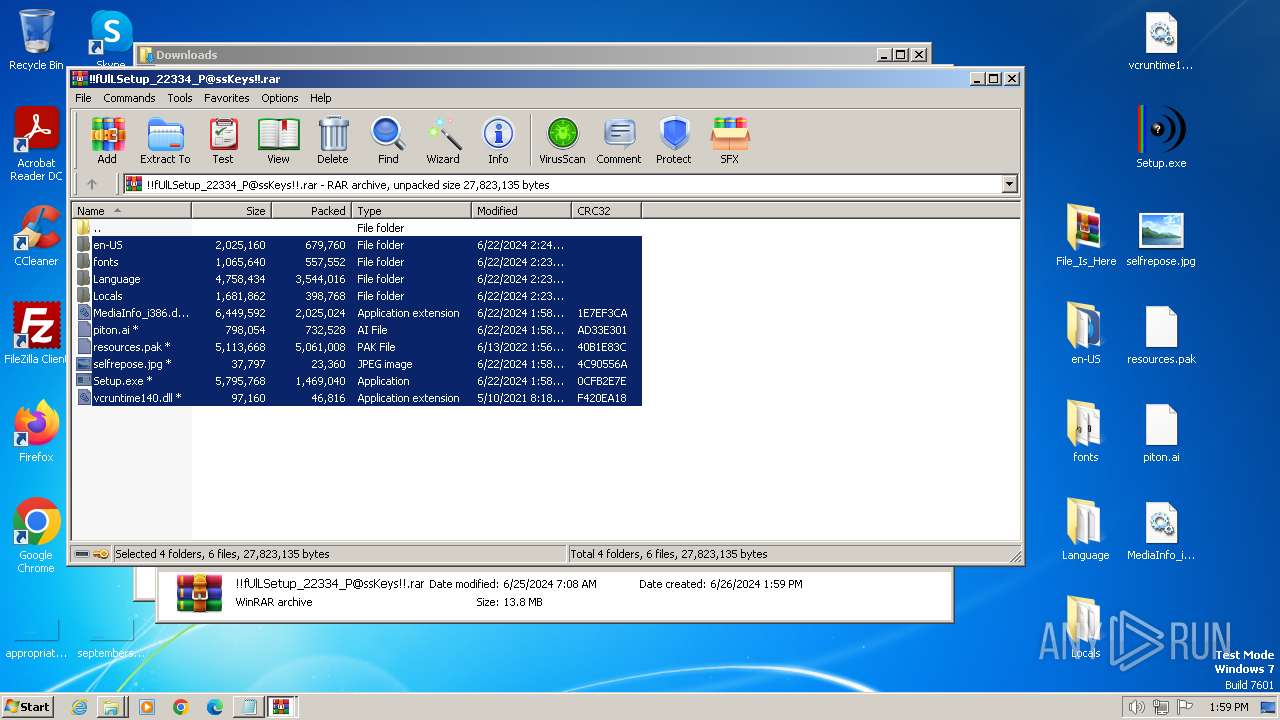
Task: Select the Language folder row
Action: click(x=357, y=279)
